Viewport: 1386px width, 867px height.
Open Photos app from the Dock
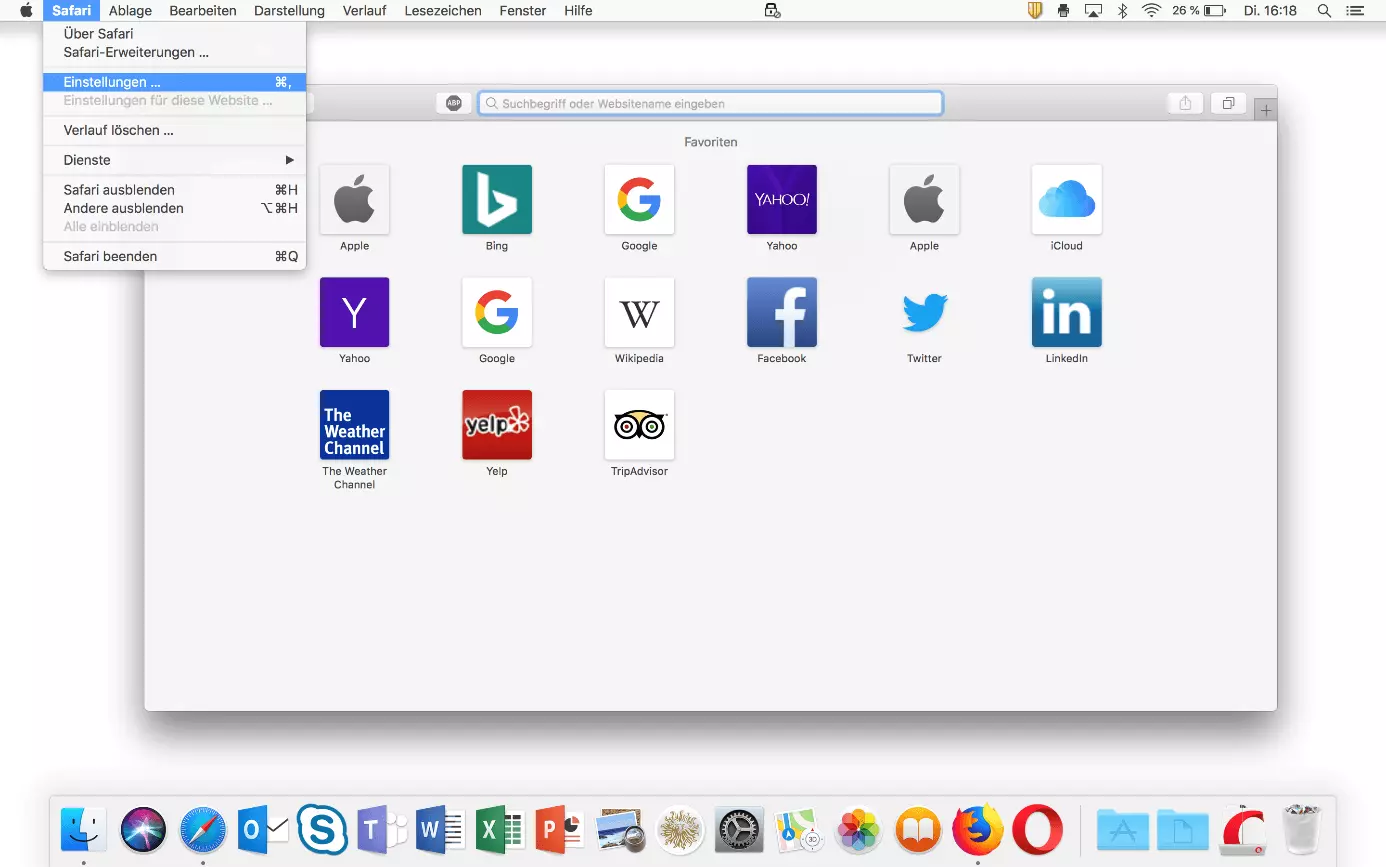858,829
